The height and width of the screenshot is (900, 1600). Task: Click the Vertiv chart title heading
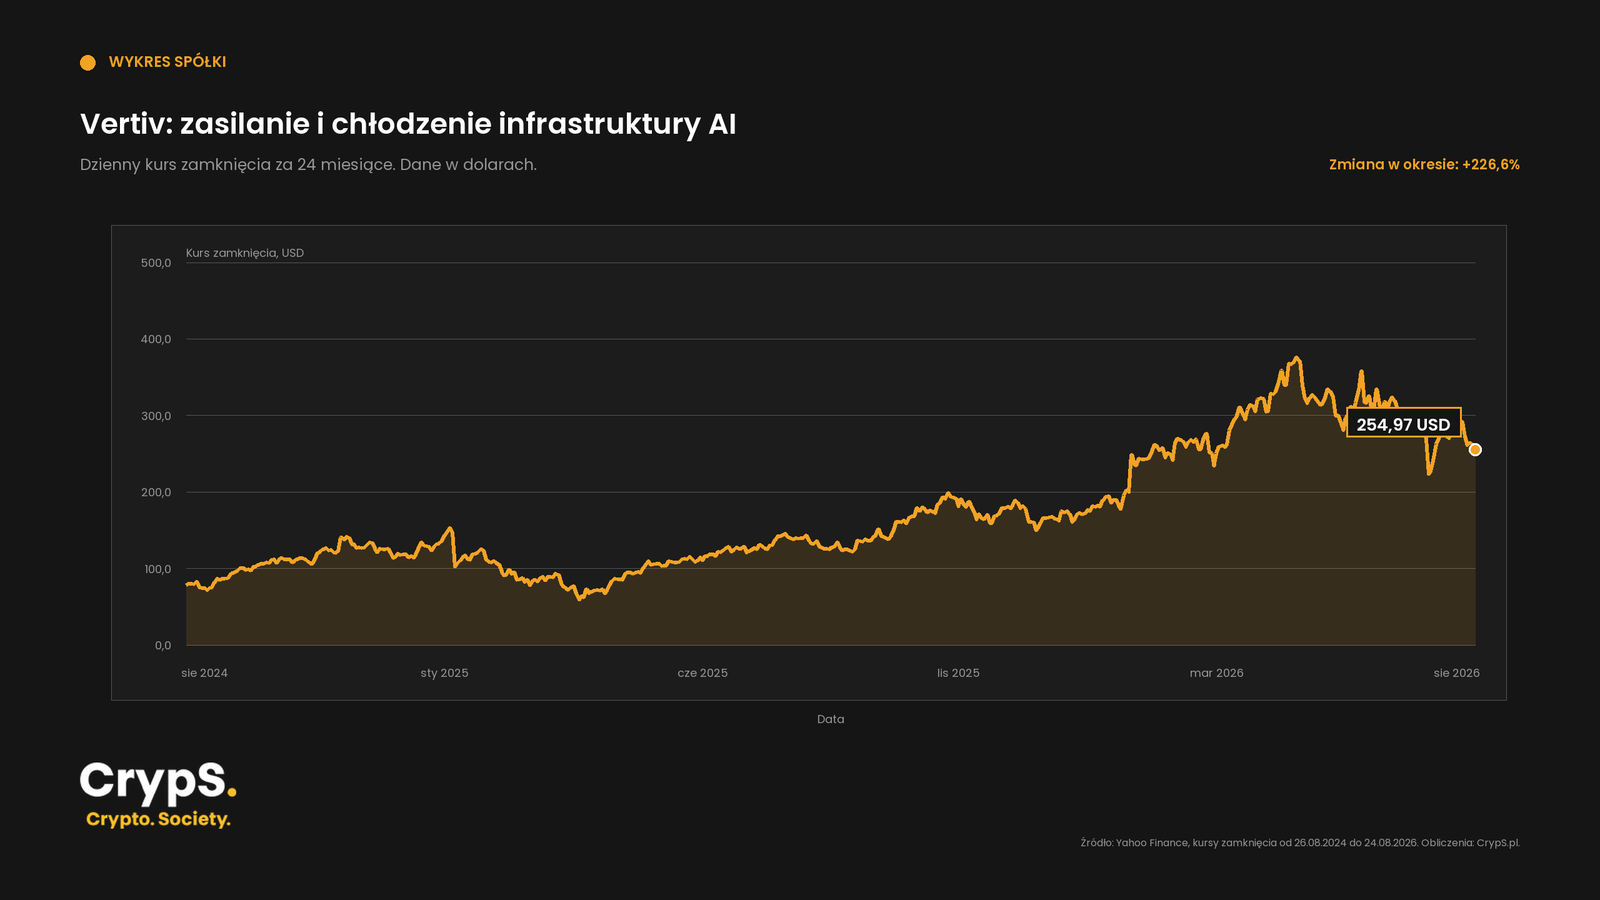coord(408,124)
